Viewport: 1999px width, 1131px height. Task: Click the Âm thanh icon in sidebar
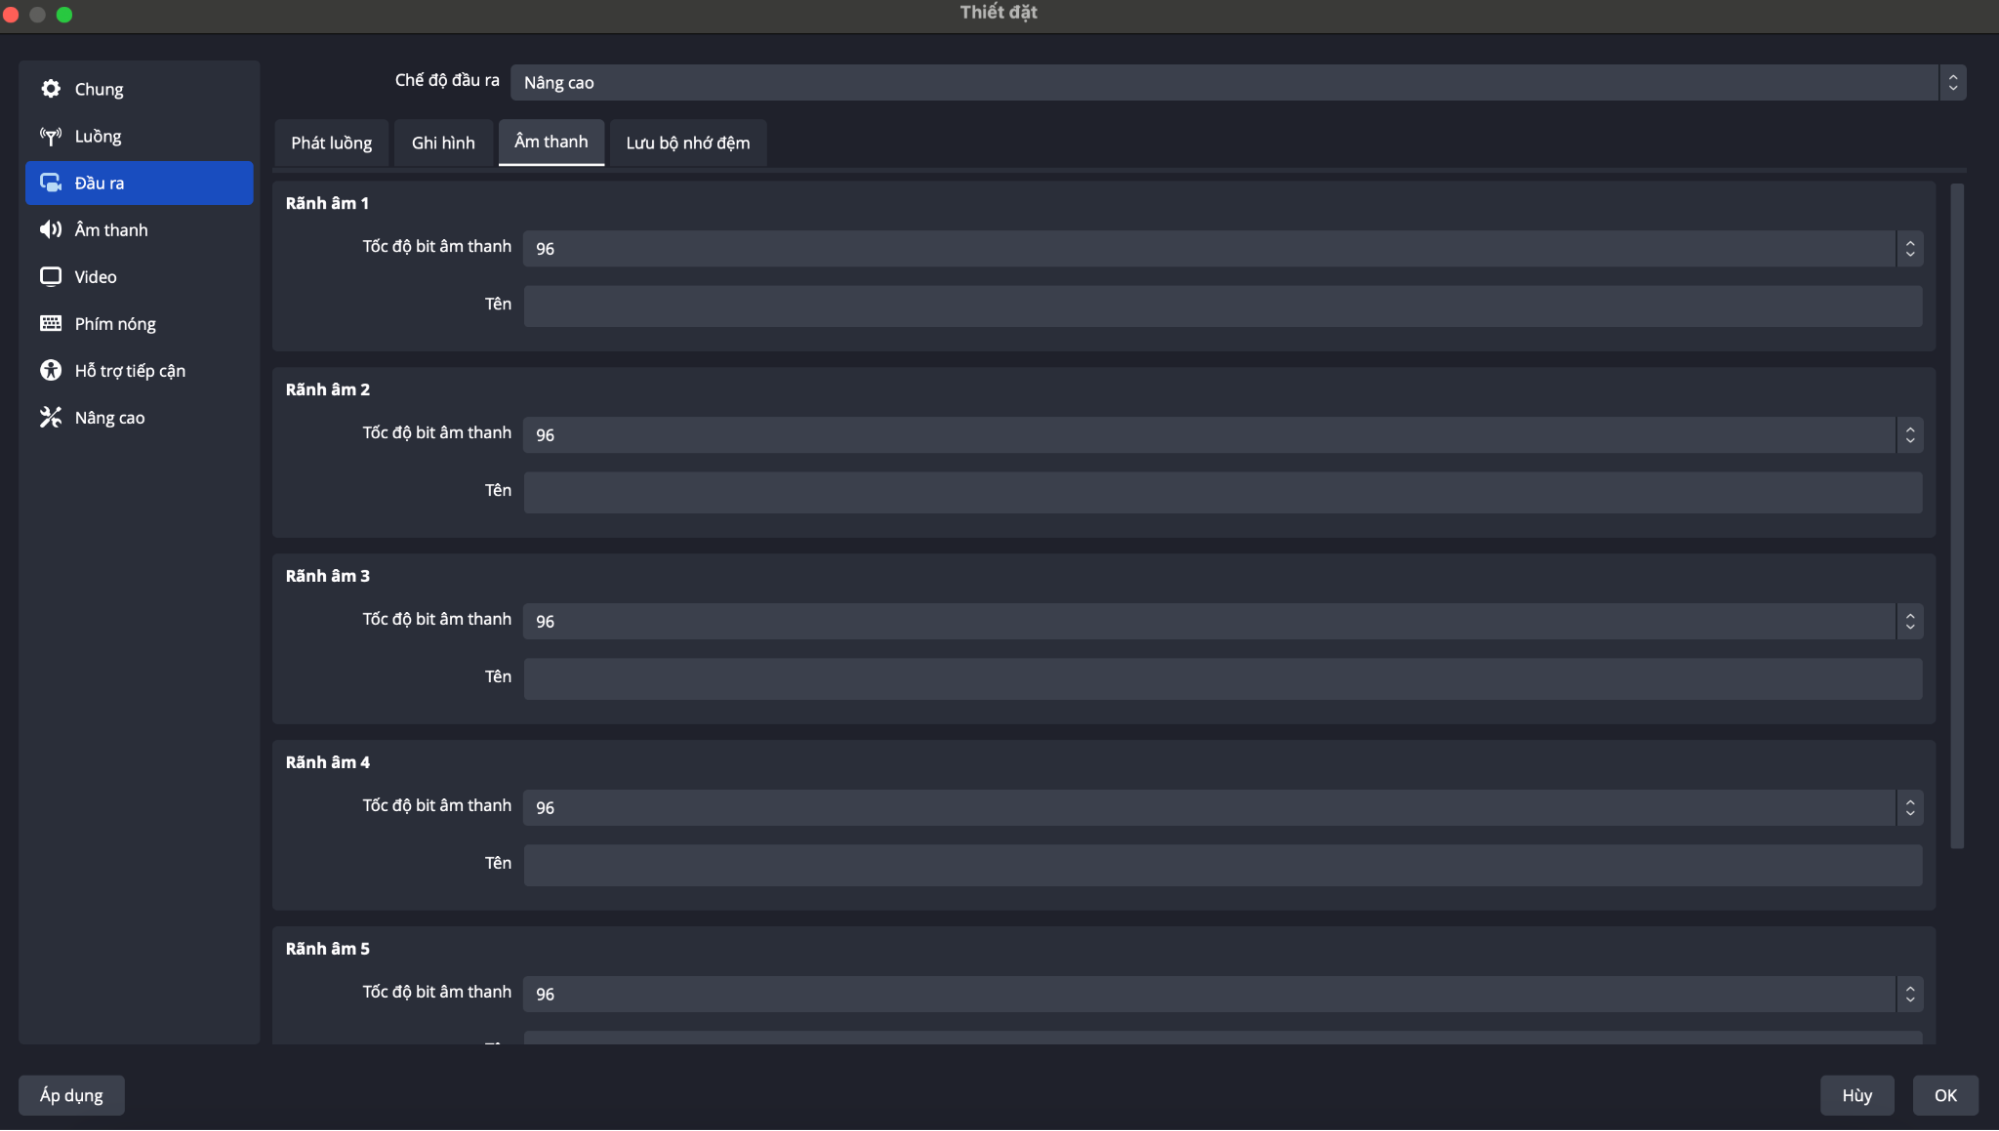(51, 229)
